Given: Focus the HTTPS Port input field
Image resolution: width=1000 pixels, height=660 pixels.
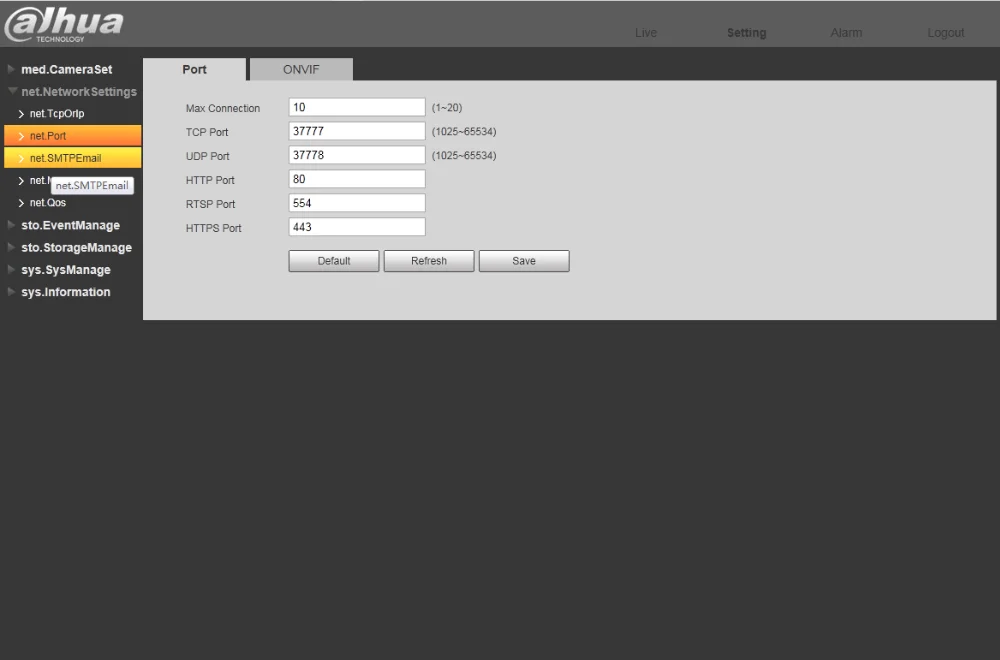Looking at the screenshot, I should click(x=357, y=227).
